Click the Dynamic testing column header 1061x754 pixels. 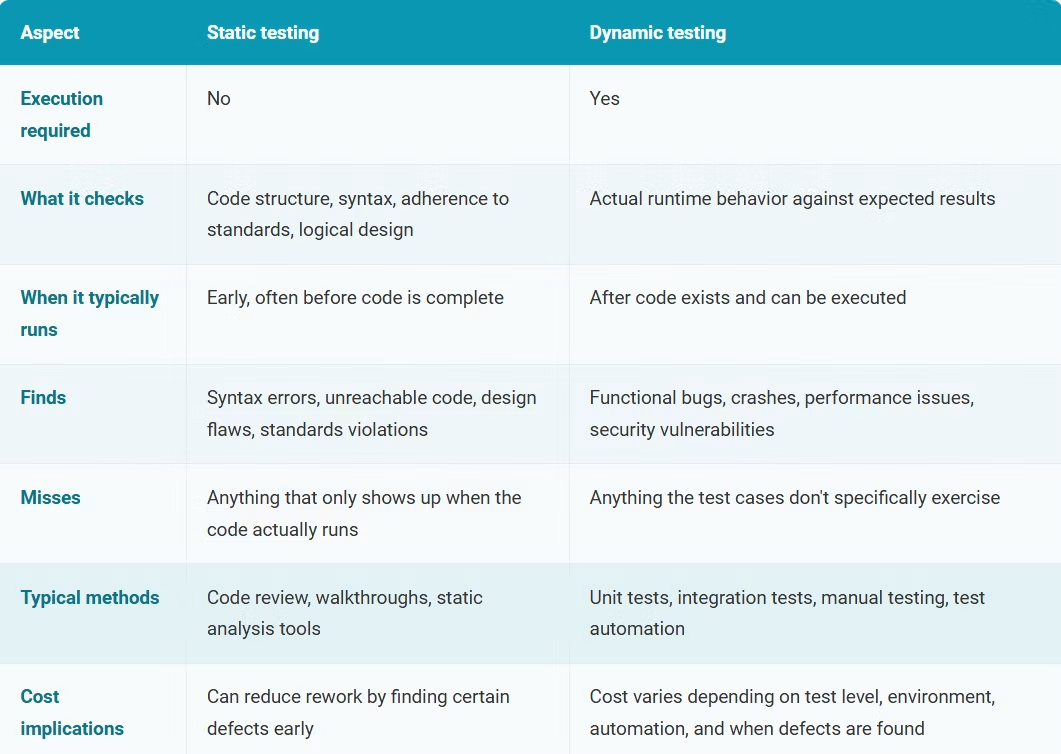point(657,32)
